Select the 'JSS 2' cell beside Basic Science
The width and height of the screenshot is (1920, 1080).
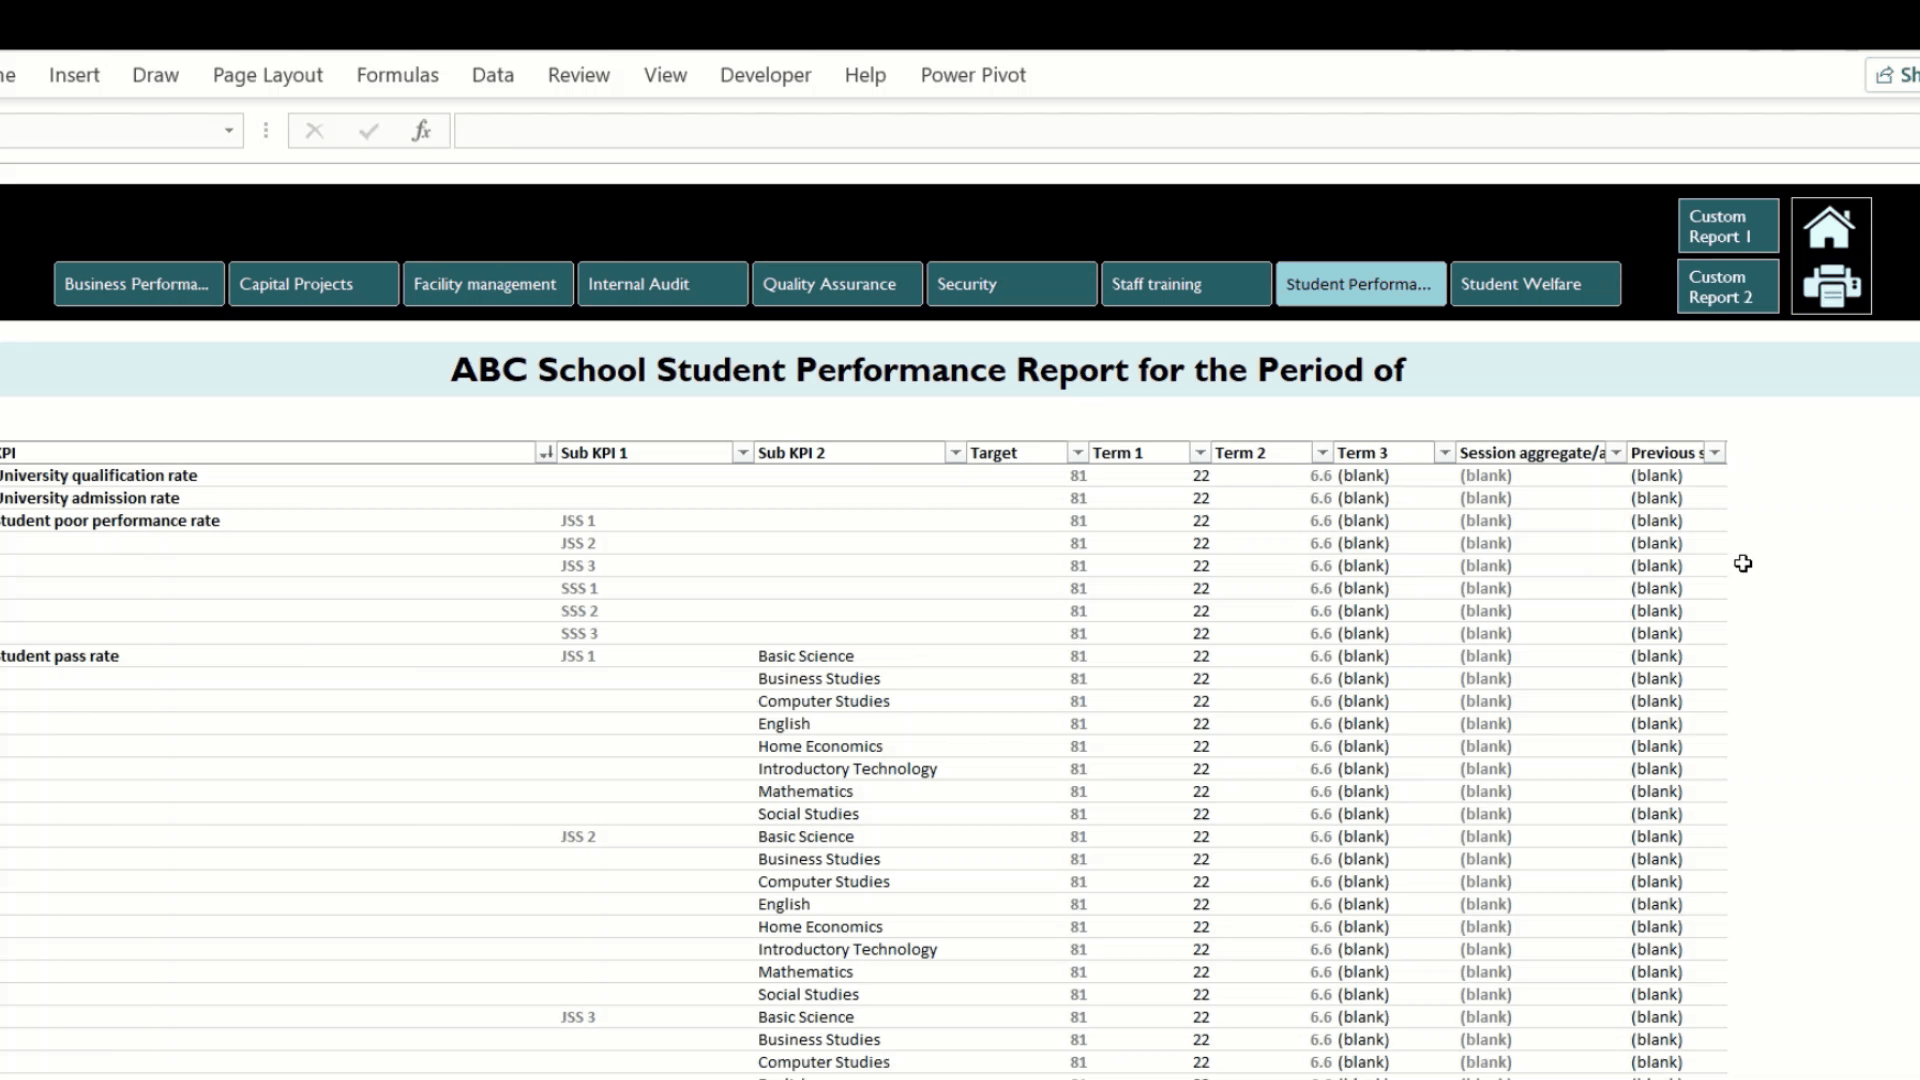[x=578, y=837]
